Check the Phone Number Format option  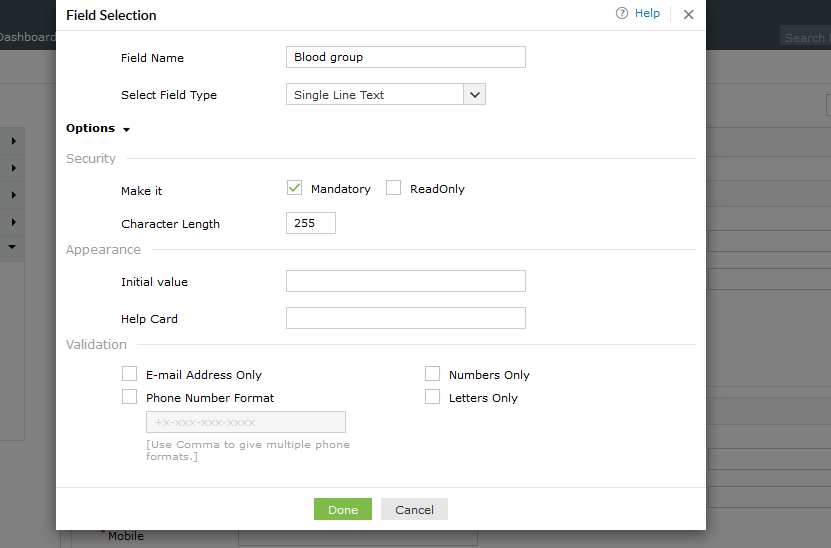(129, 397)
